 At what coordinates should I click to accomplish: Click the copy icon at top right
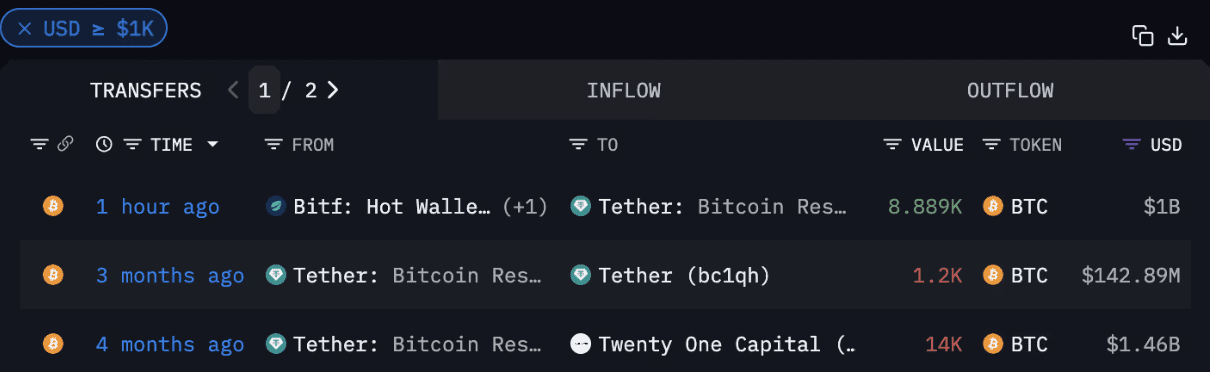click(1142, 36)
